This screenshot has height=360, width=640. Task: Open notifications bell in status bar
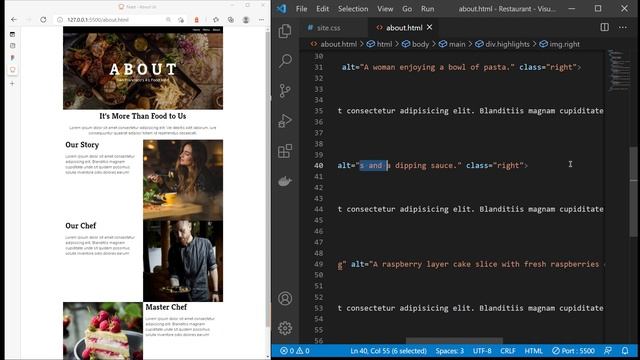[625, 351]
